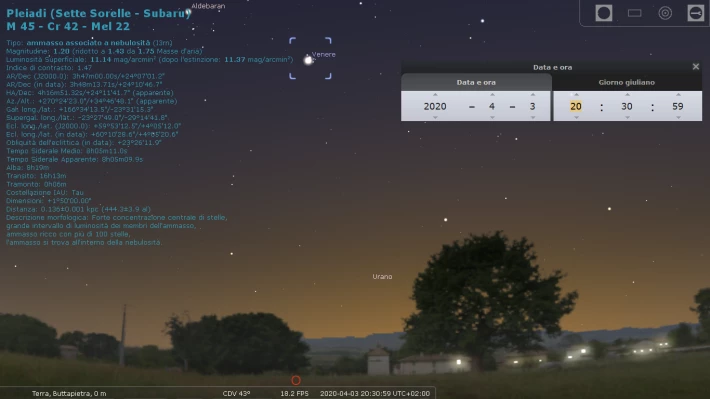Switch to the Data e ora tab
The image size is (710, 399).
476,82
